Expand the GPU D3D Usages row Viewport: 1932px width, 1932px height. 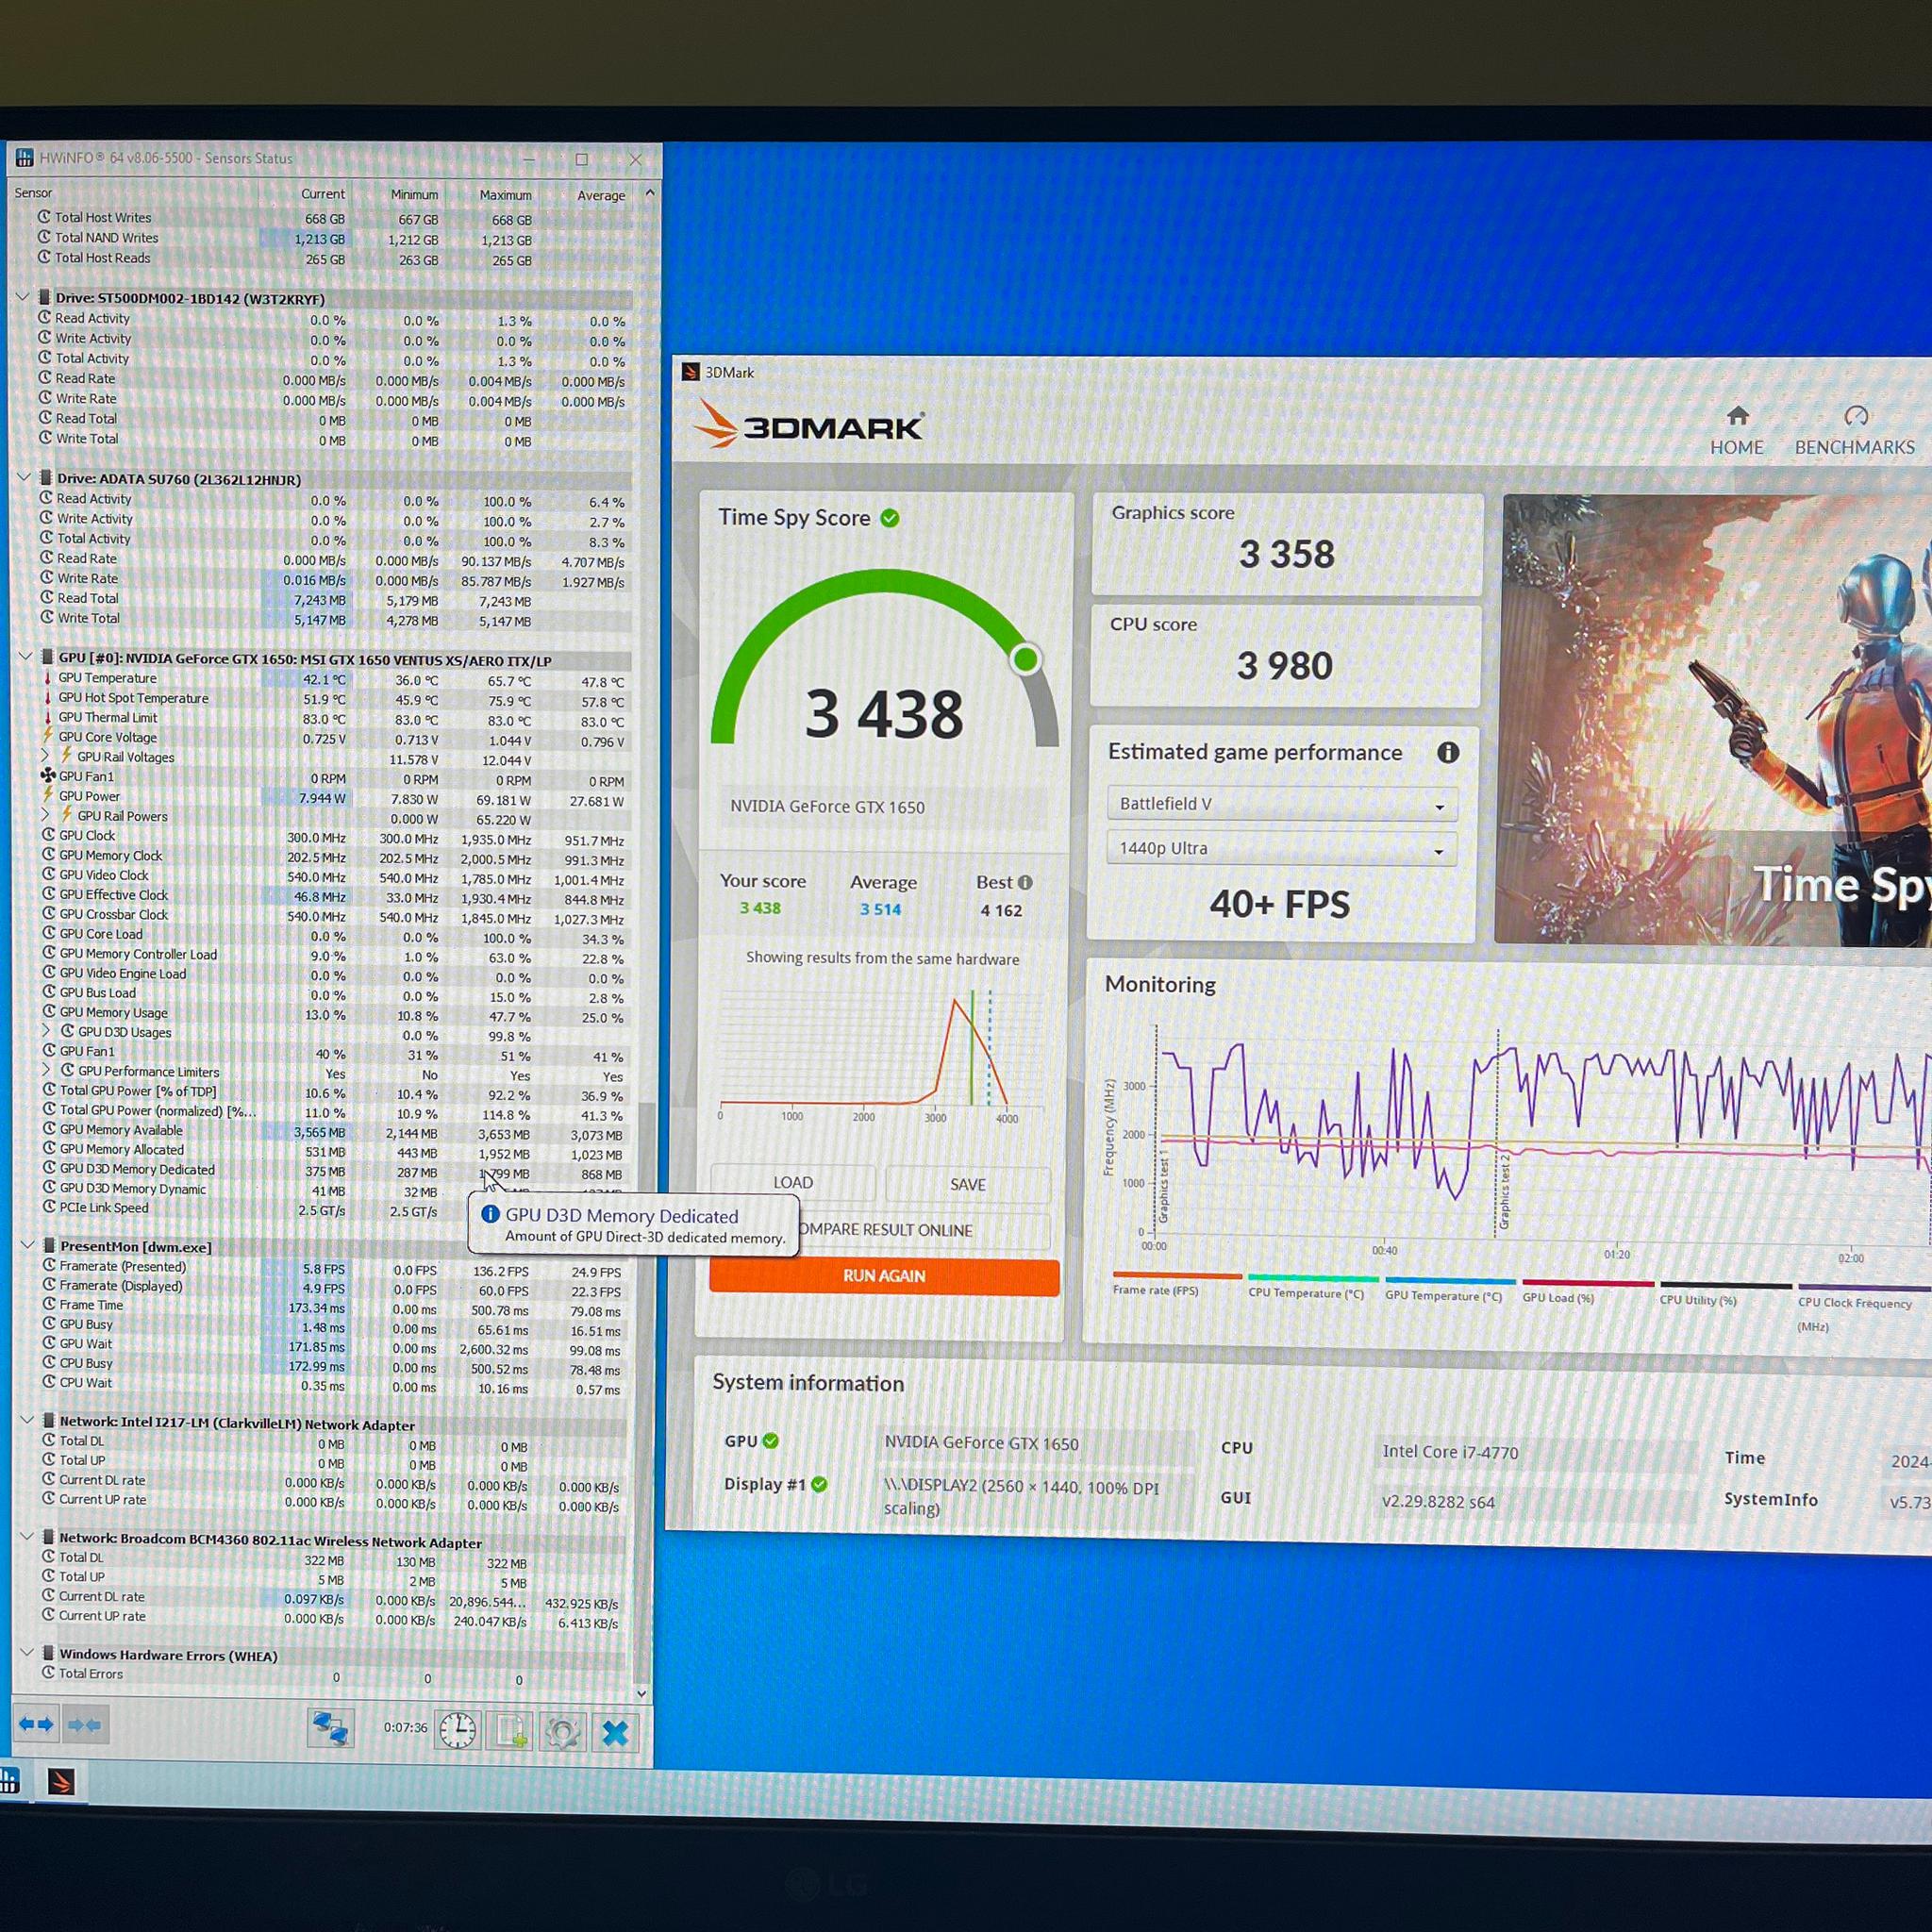pyautogui.click(x=46, y=1031)
